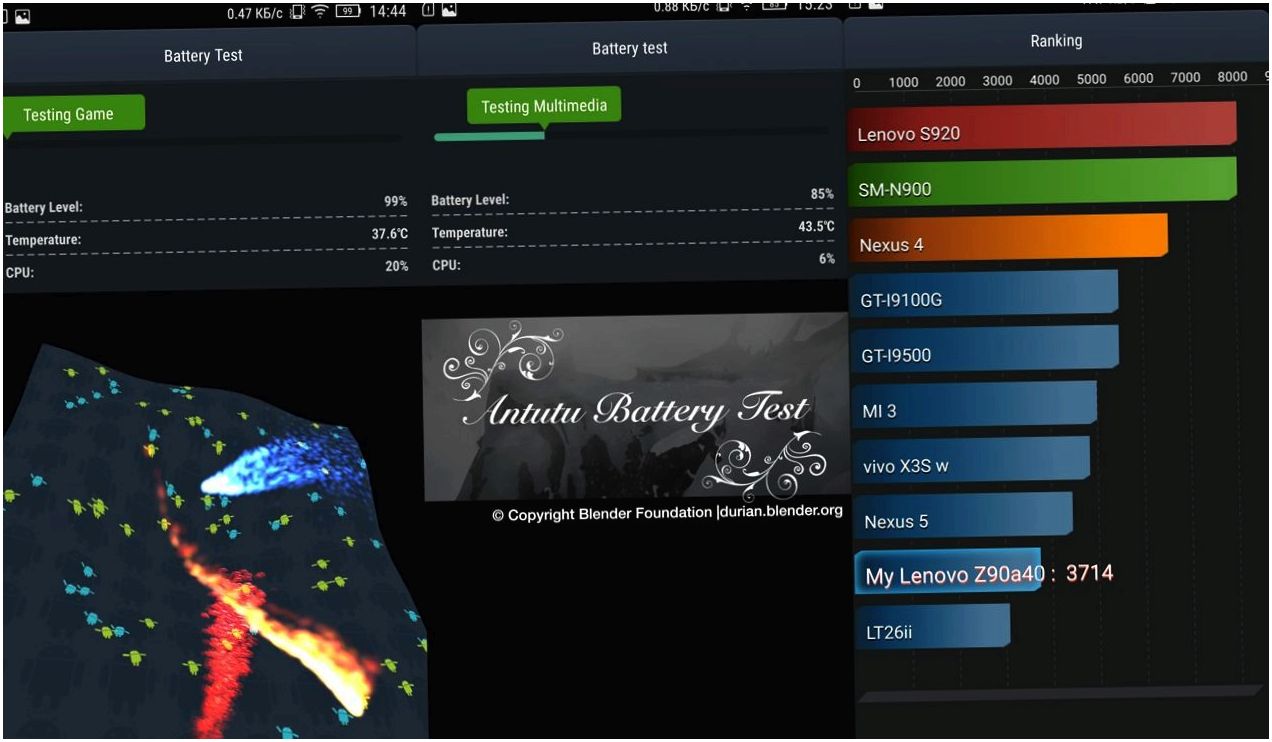
Task: Tap the Antutu Battery Test video banner
Action: coord(635,408)
